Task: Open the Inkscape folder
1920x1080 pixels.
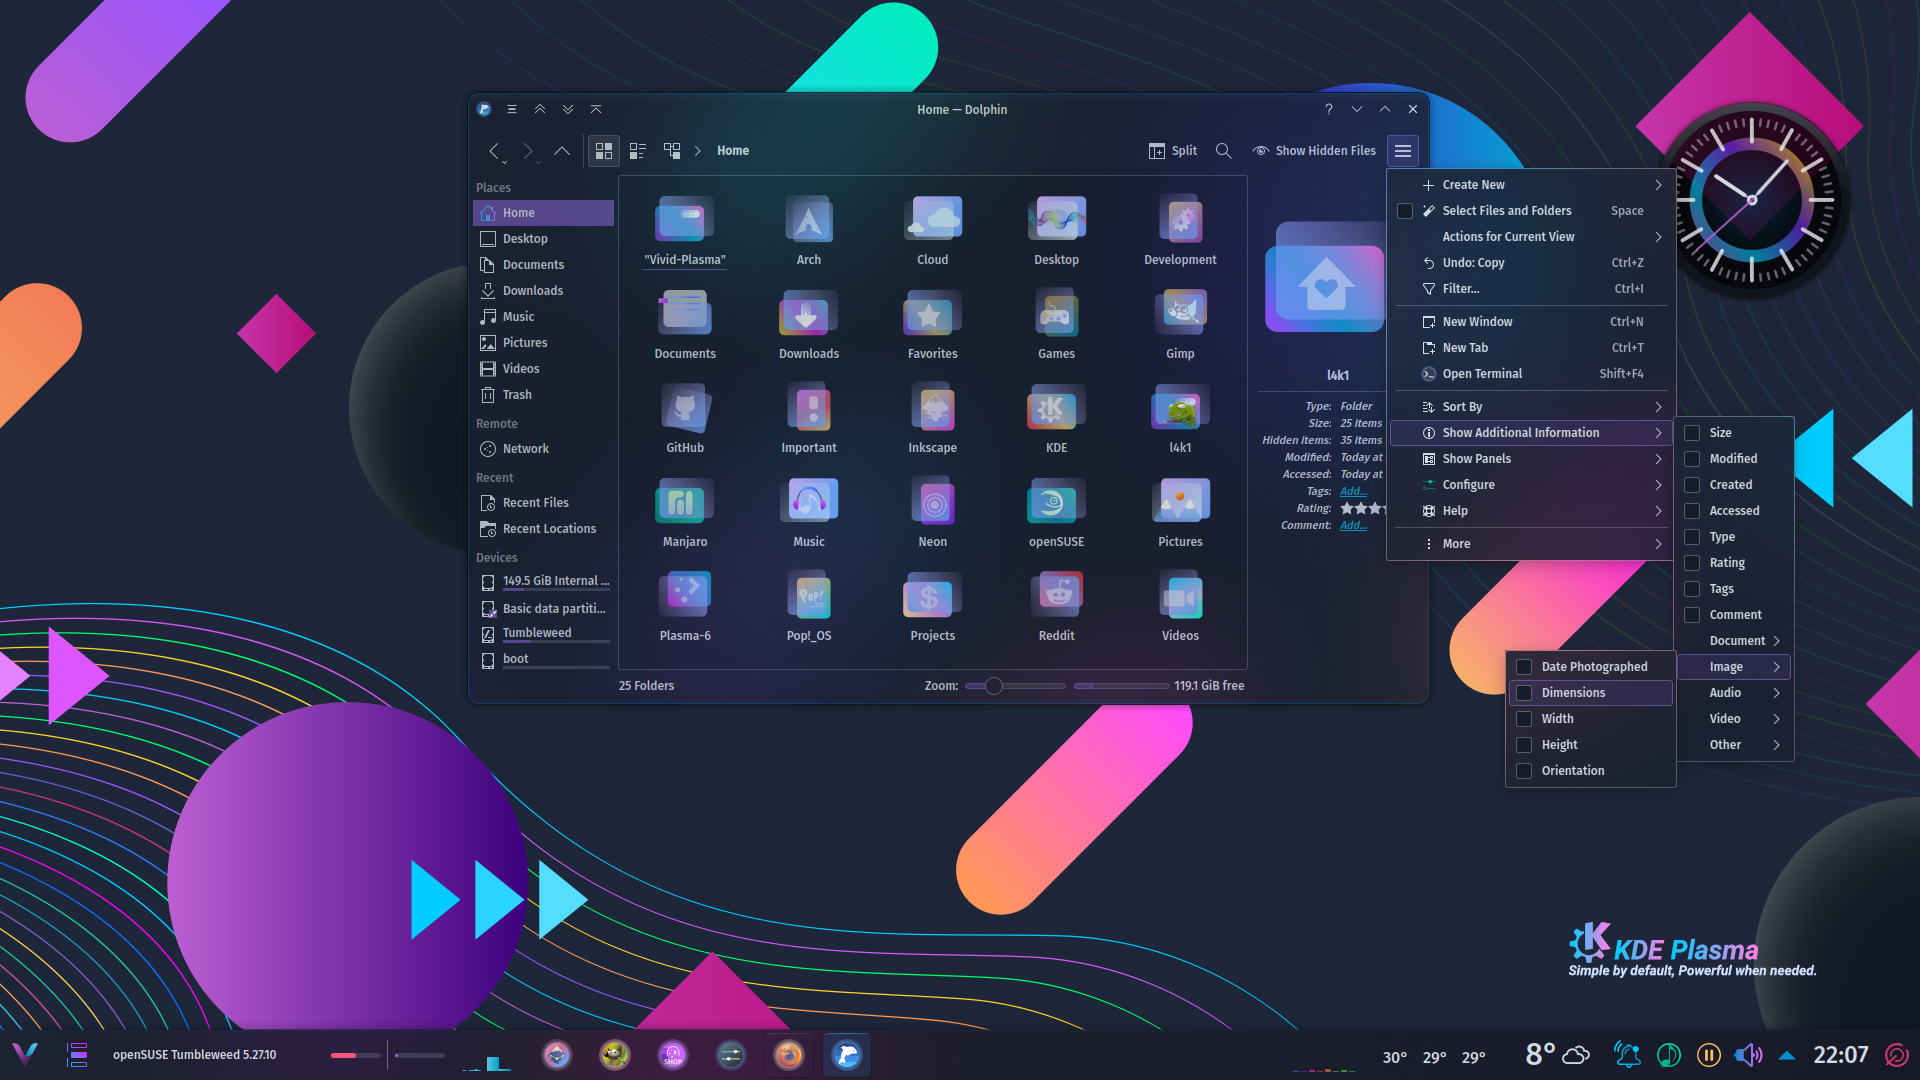Action: click(x=933, y=420)
